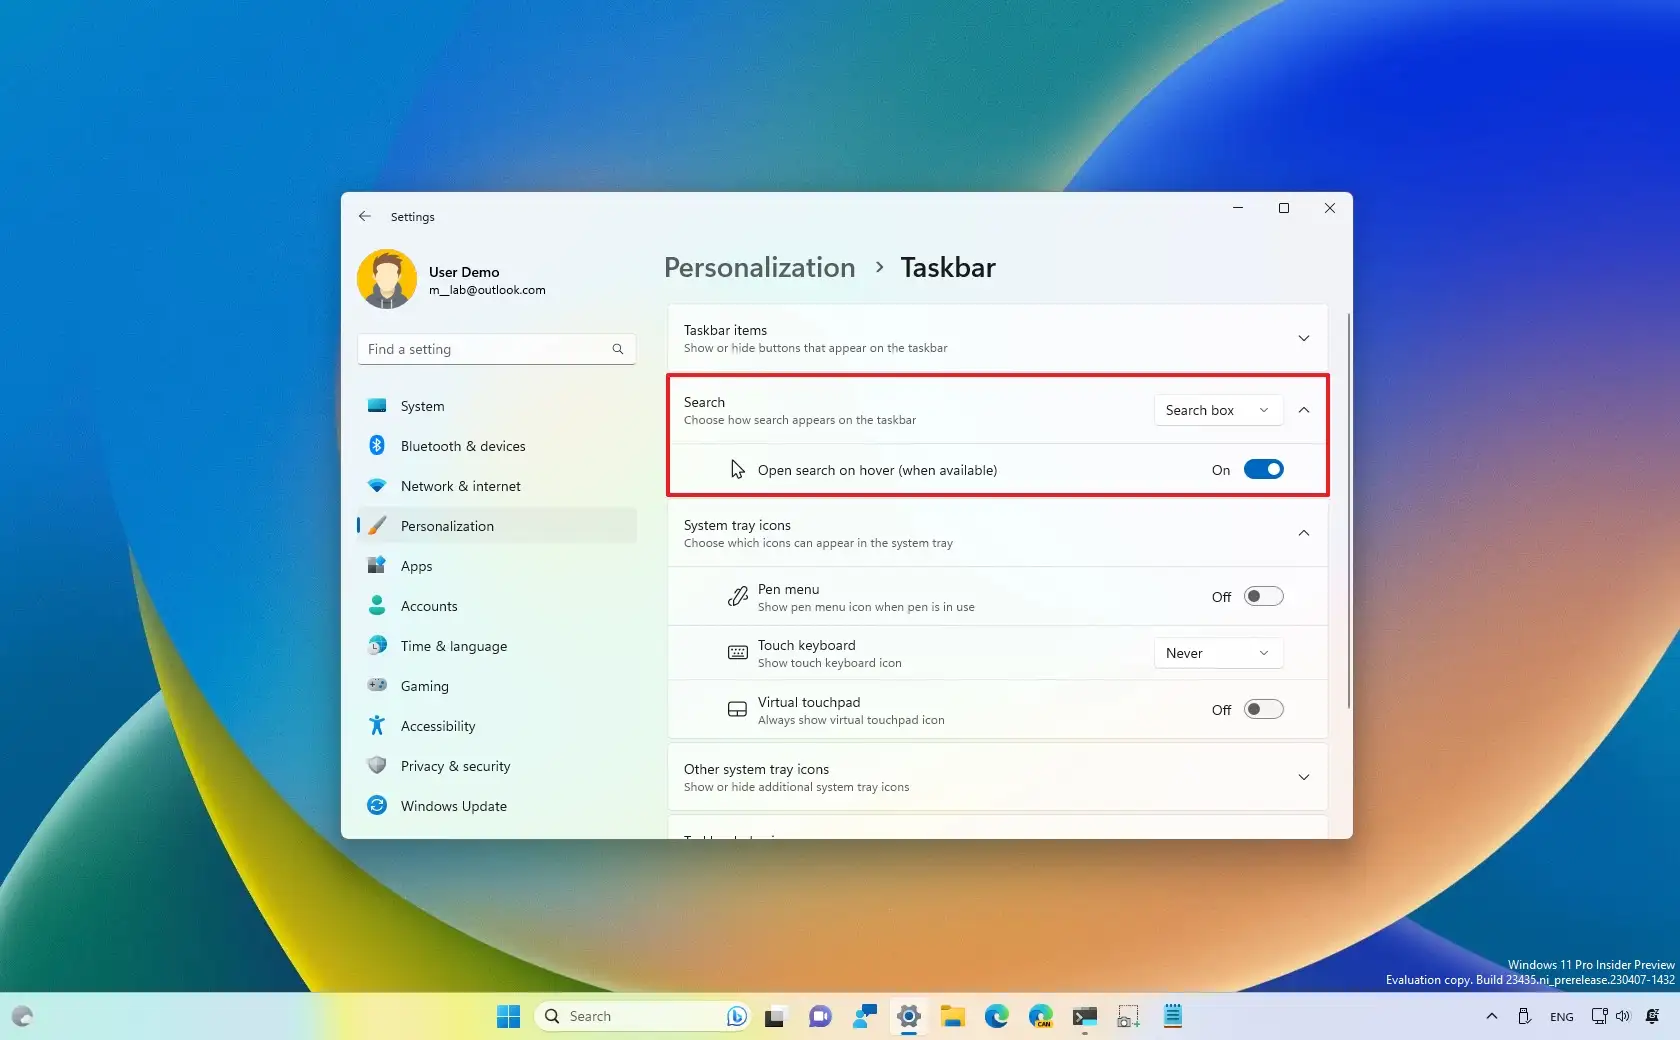This screenshot has height=1040, width=1680.
Task: Turn on the Virtual touchpad toggle
Action: click(1262, 709)
